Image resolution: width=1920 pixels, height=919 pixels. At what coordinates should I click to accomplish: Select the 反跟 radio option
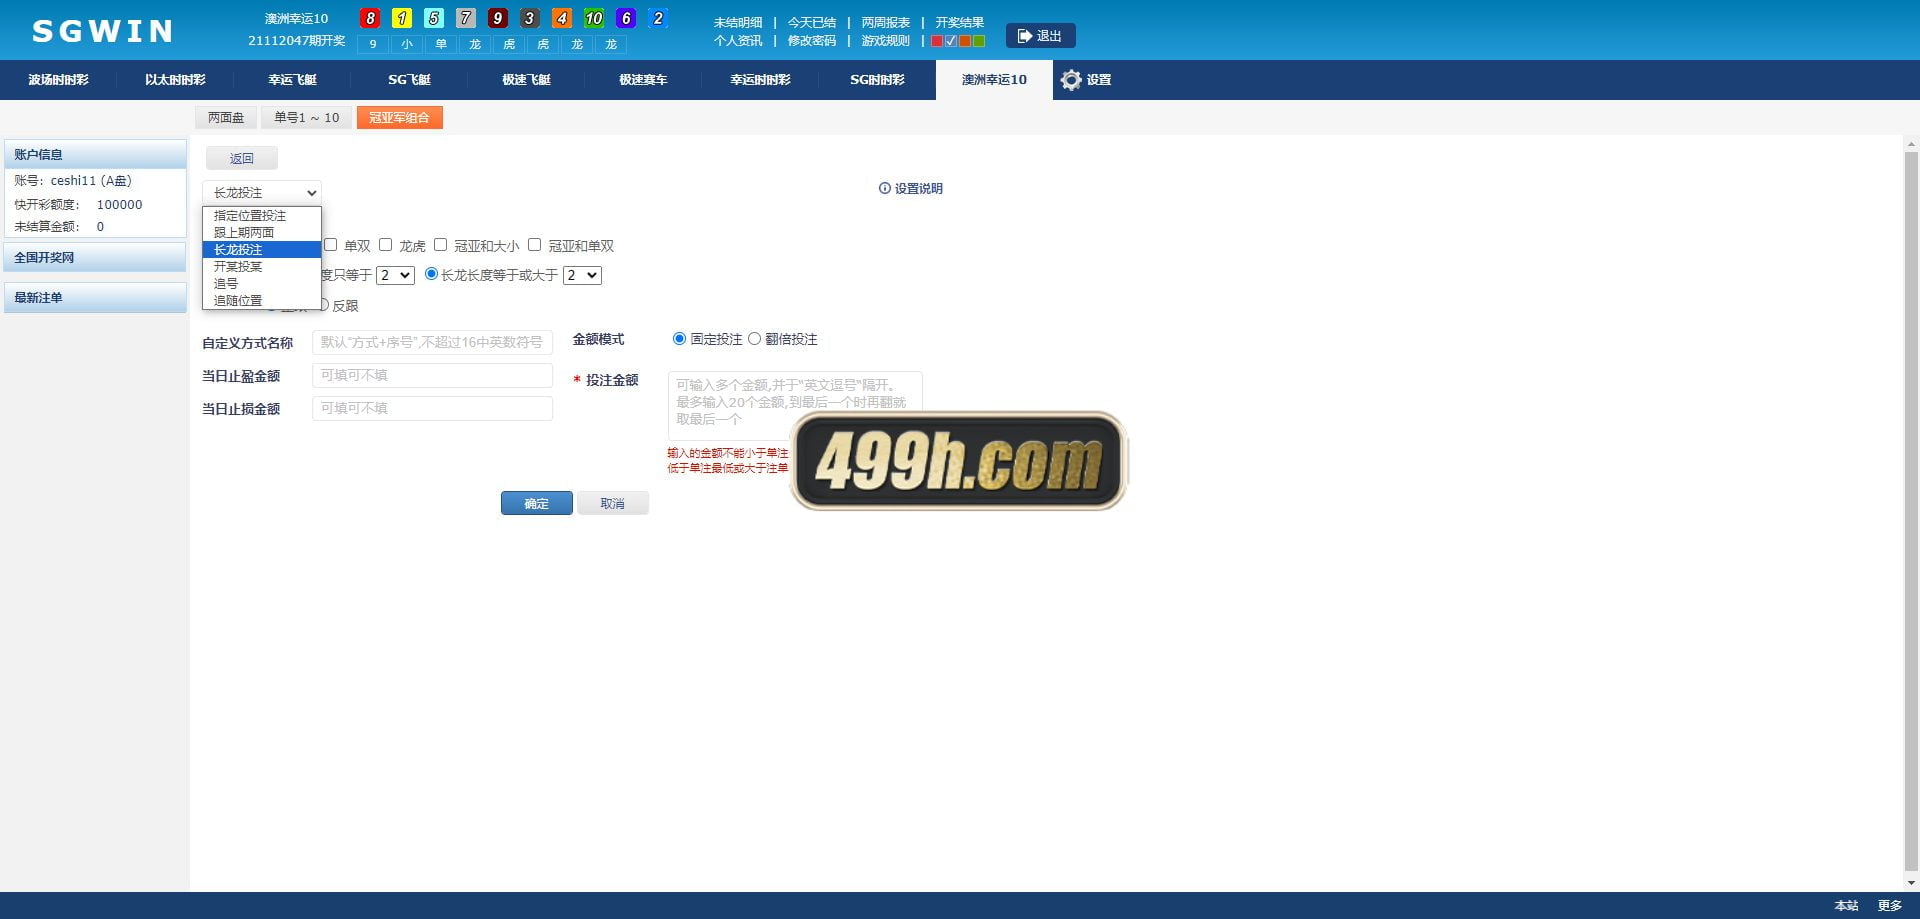tap(324, 305)
